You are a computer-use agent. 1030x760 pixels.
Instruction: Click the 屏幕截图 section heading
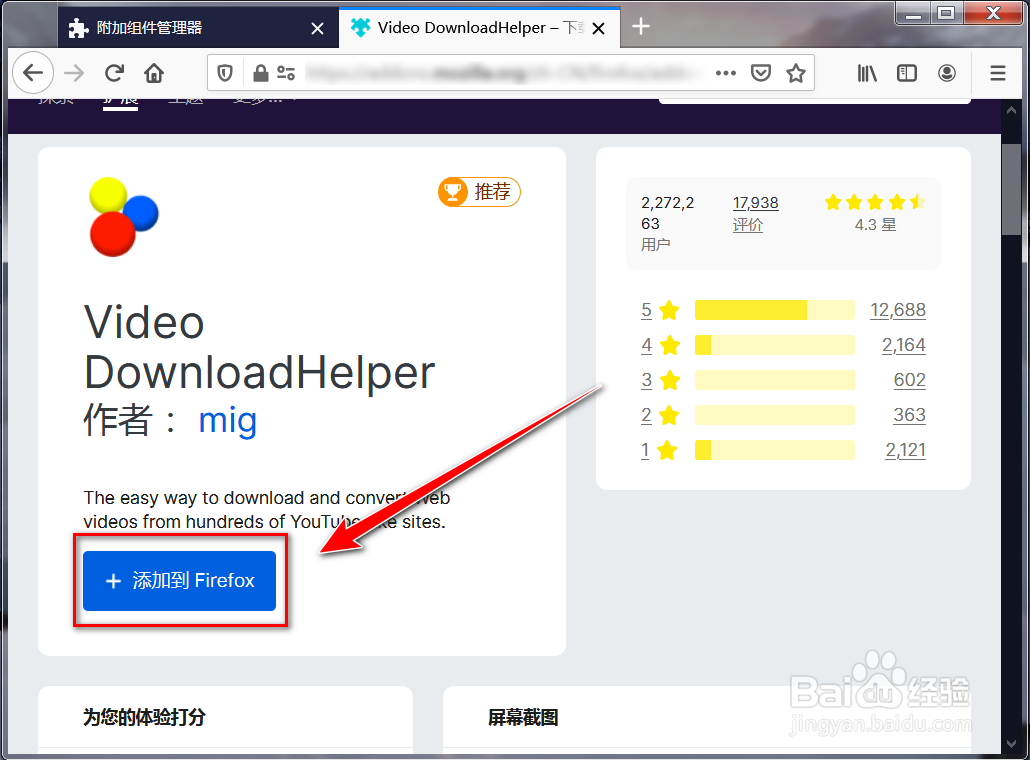click(x=523, y=717)
